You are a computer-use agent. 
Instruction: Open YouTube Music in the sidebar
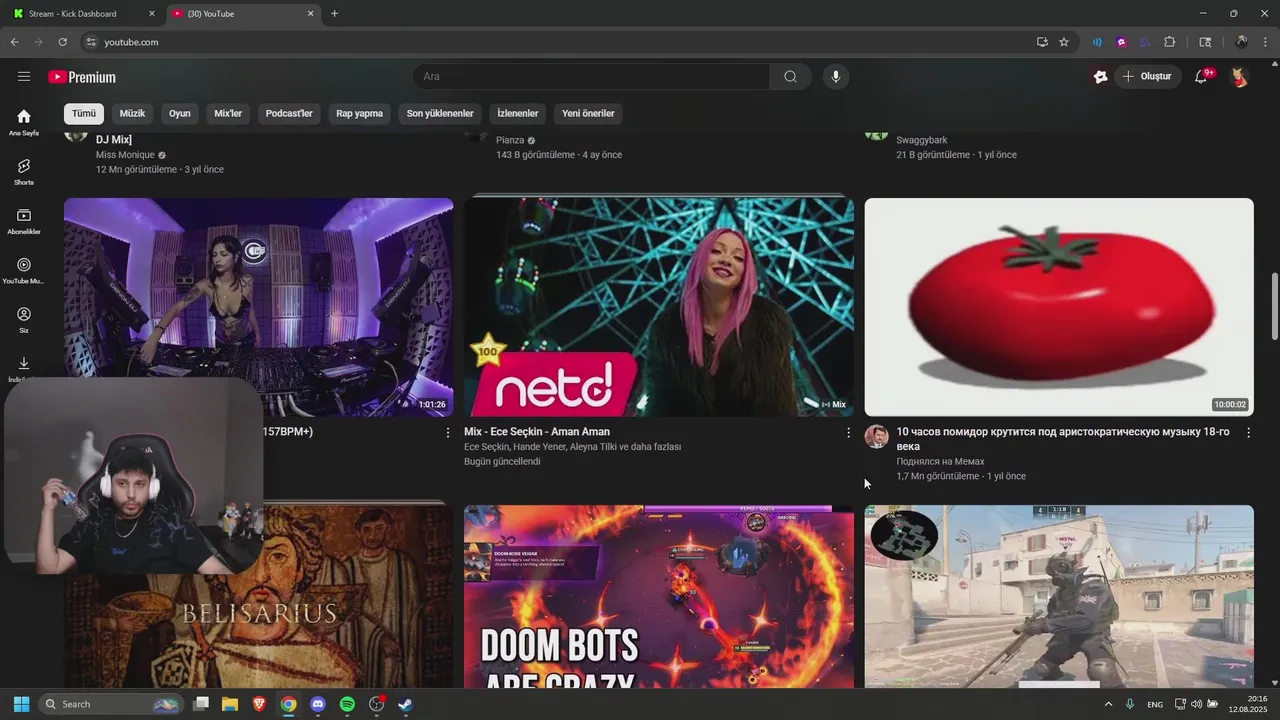[24, 270]
